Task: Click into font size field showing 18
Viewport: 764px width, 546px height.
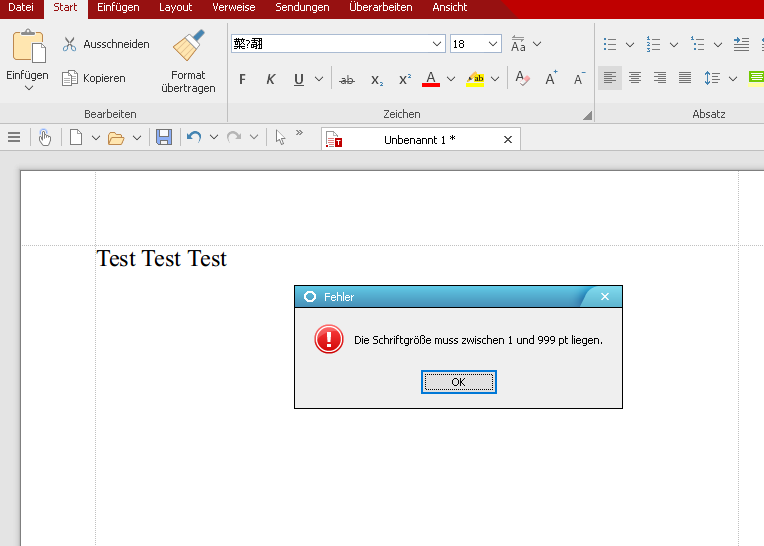Action: (x=468, y=44)
